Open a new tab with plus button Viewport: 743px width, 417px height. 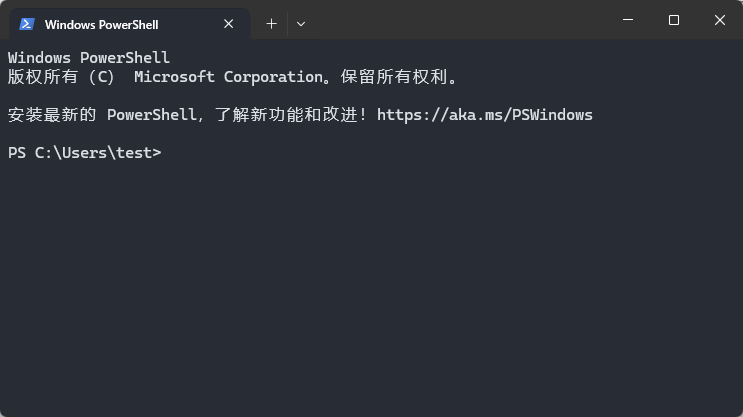(x=271, y=24)
